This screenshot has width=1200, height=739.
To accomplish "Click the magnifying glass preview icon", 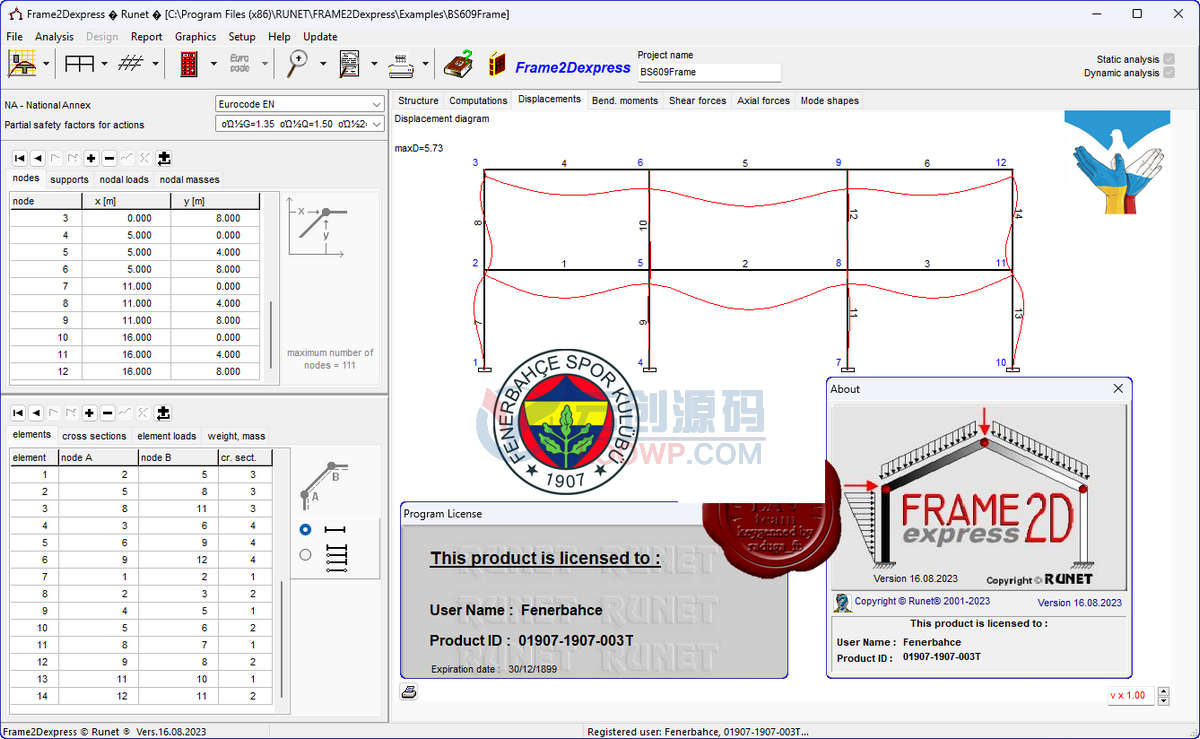I will pyautogui.click(x=297, y=64).
